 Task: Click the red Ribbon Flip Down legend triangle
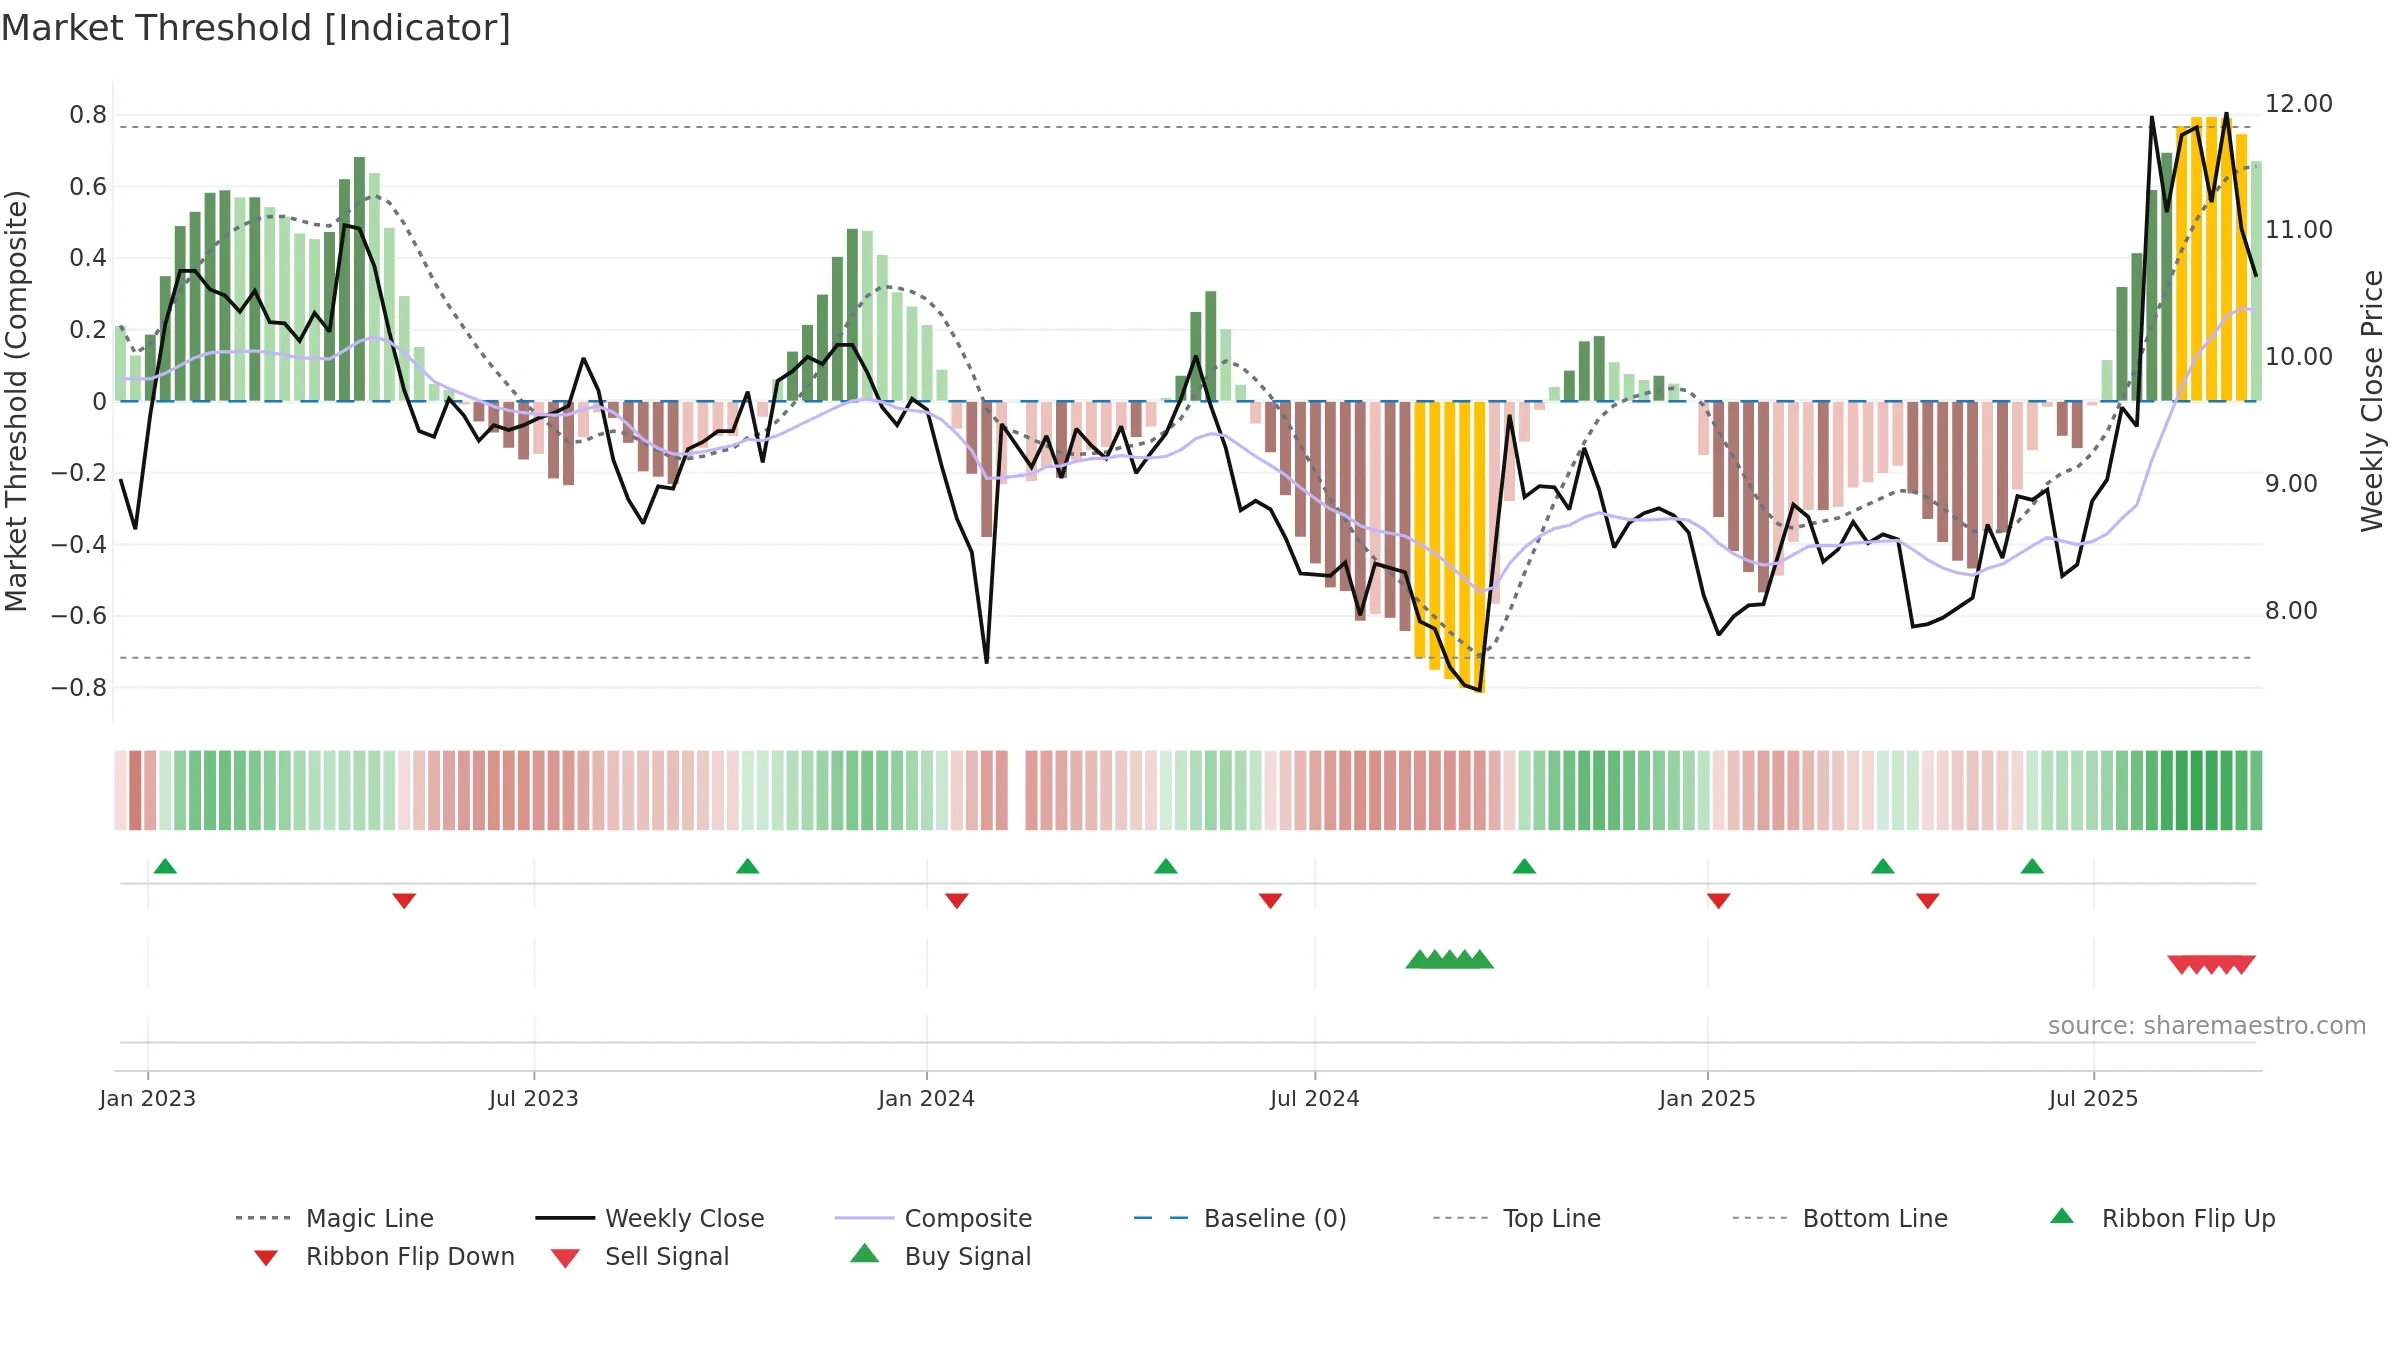(266, 1258)
